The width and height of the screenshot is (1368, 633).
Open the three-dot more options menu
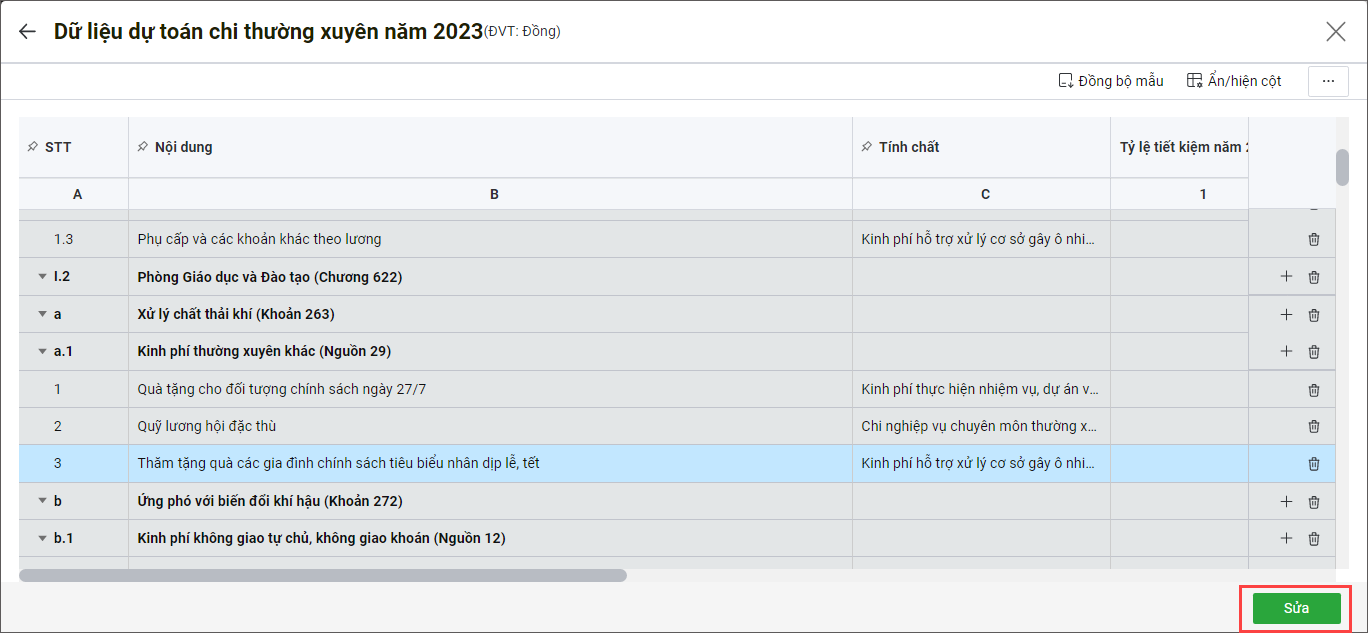coord(1328,82)
